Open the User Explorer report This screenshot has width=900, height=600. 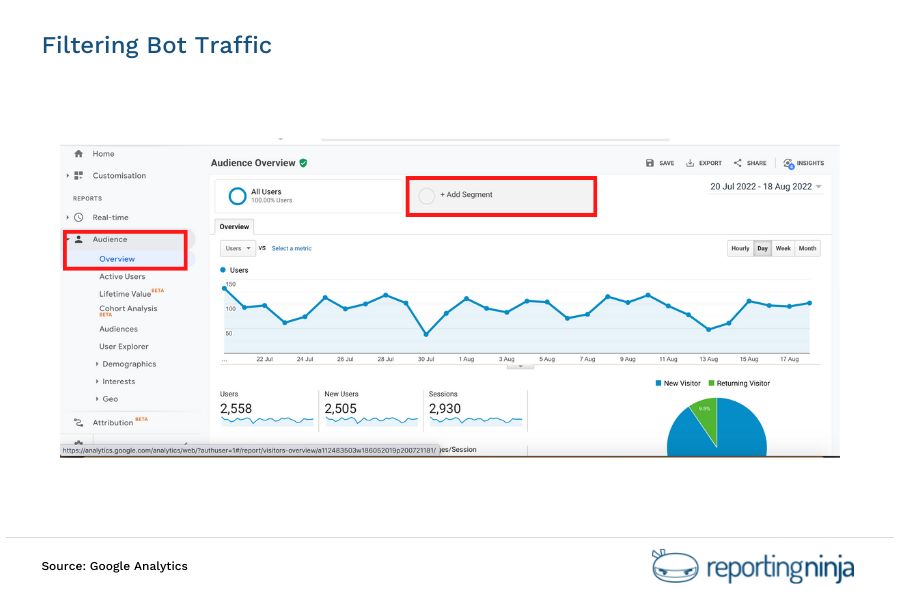click(x=124, y=347)
